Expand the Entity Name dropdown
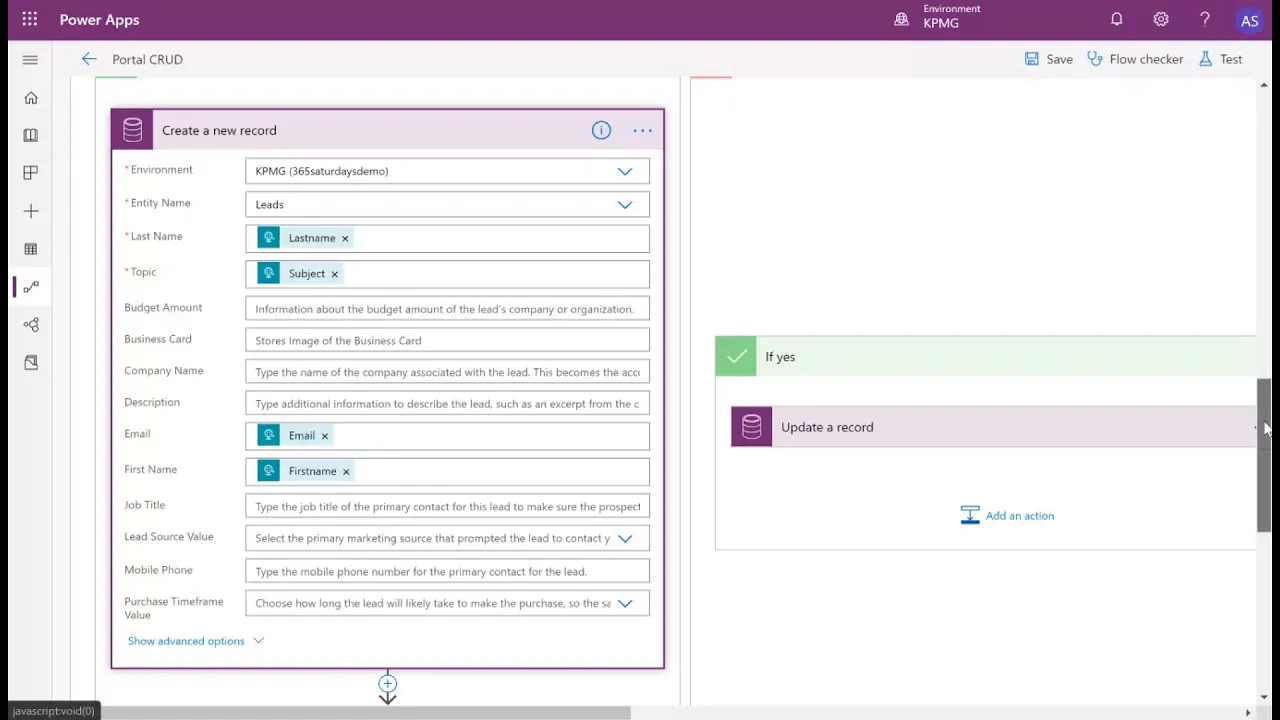This screenshot has height=720, width=1280. point(625,205)
